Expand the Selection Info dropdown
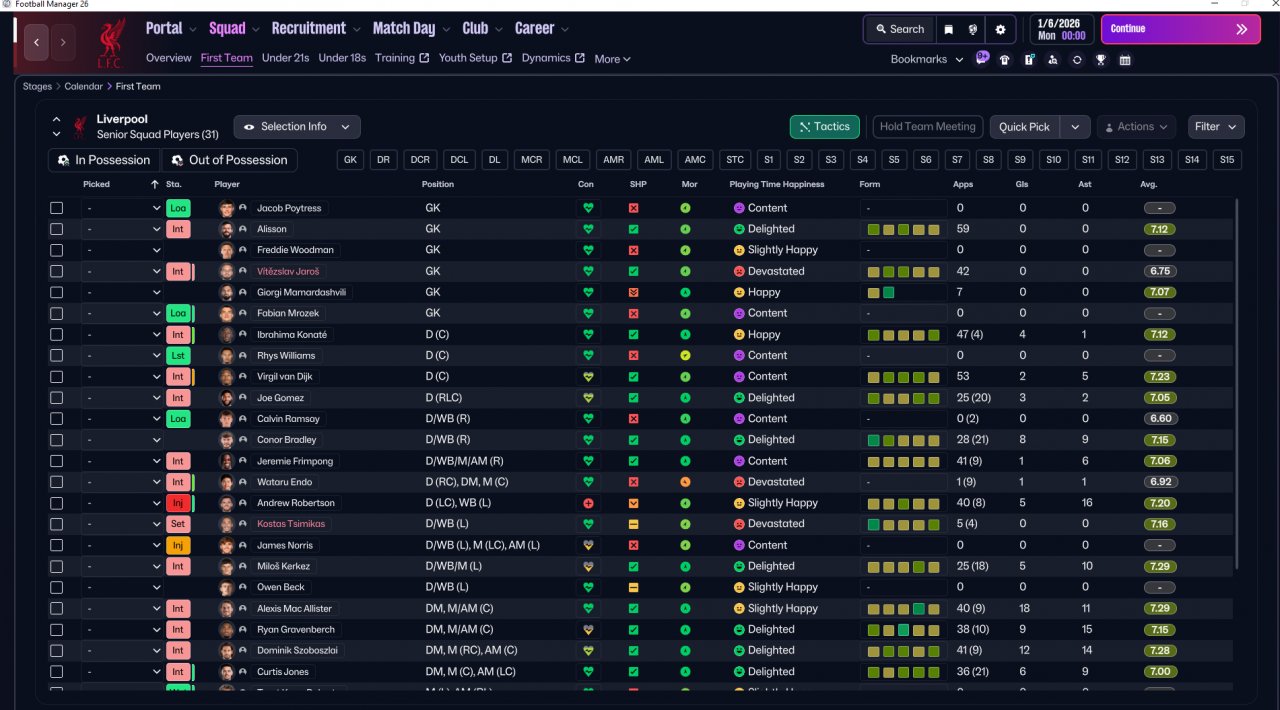Viewport: 1280px width, 710px height. (297, 127)
